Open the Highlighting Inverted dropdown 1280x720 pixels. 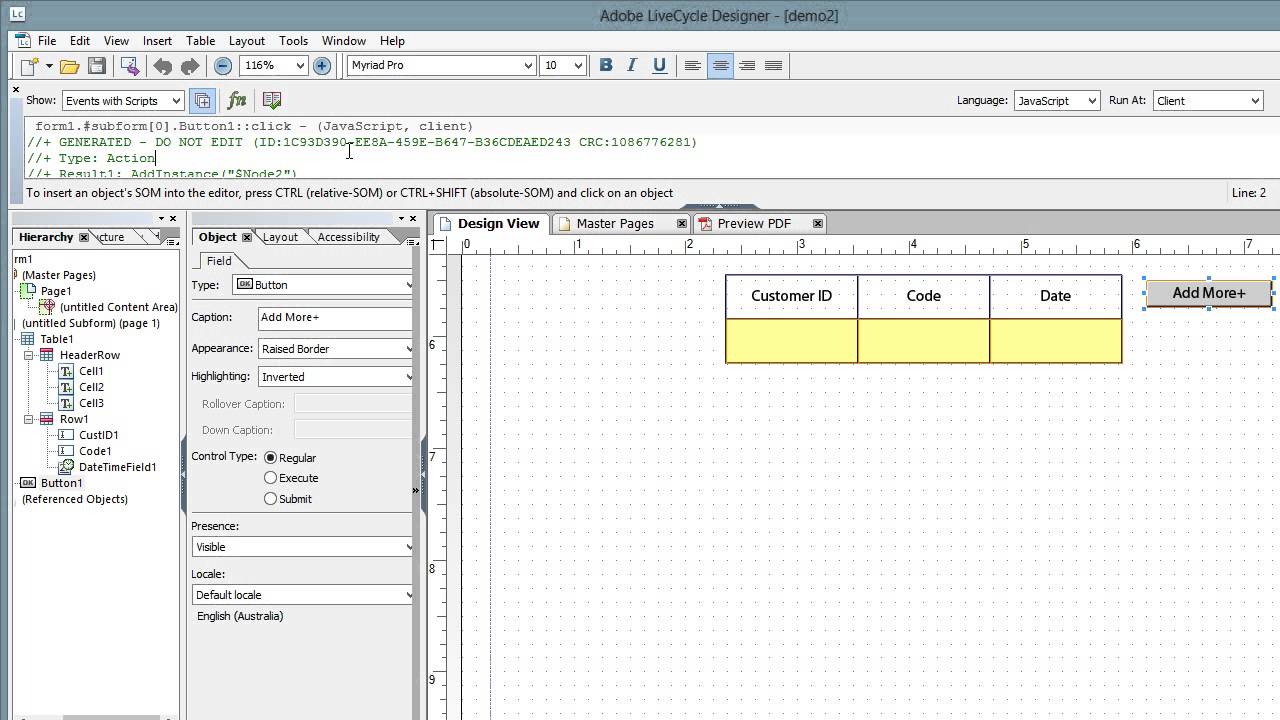[x=408, y=377]
